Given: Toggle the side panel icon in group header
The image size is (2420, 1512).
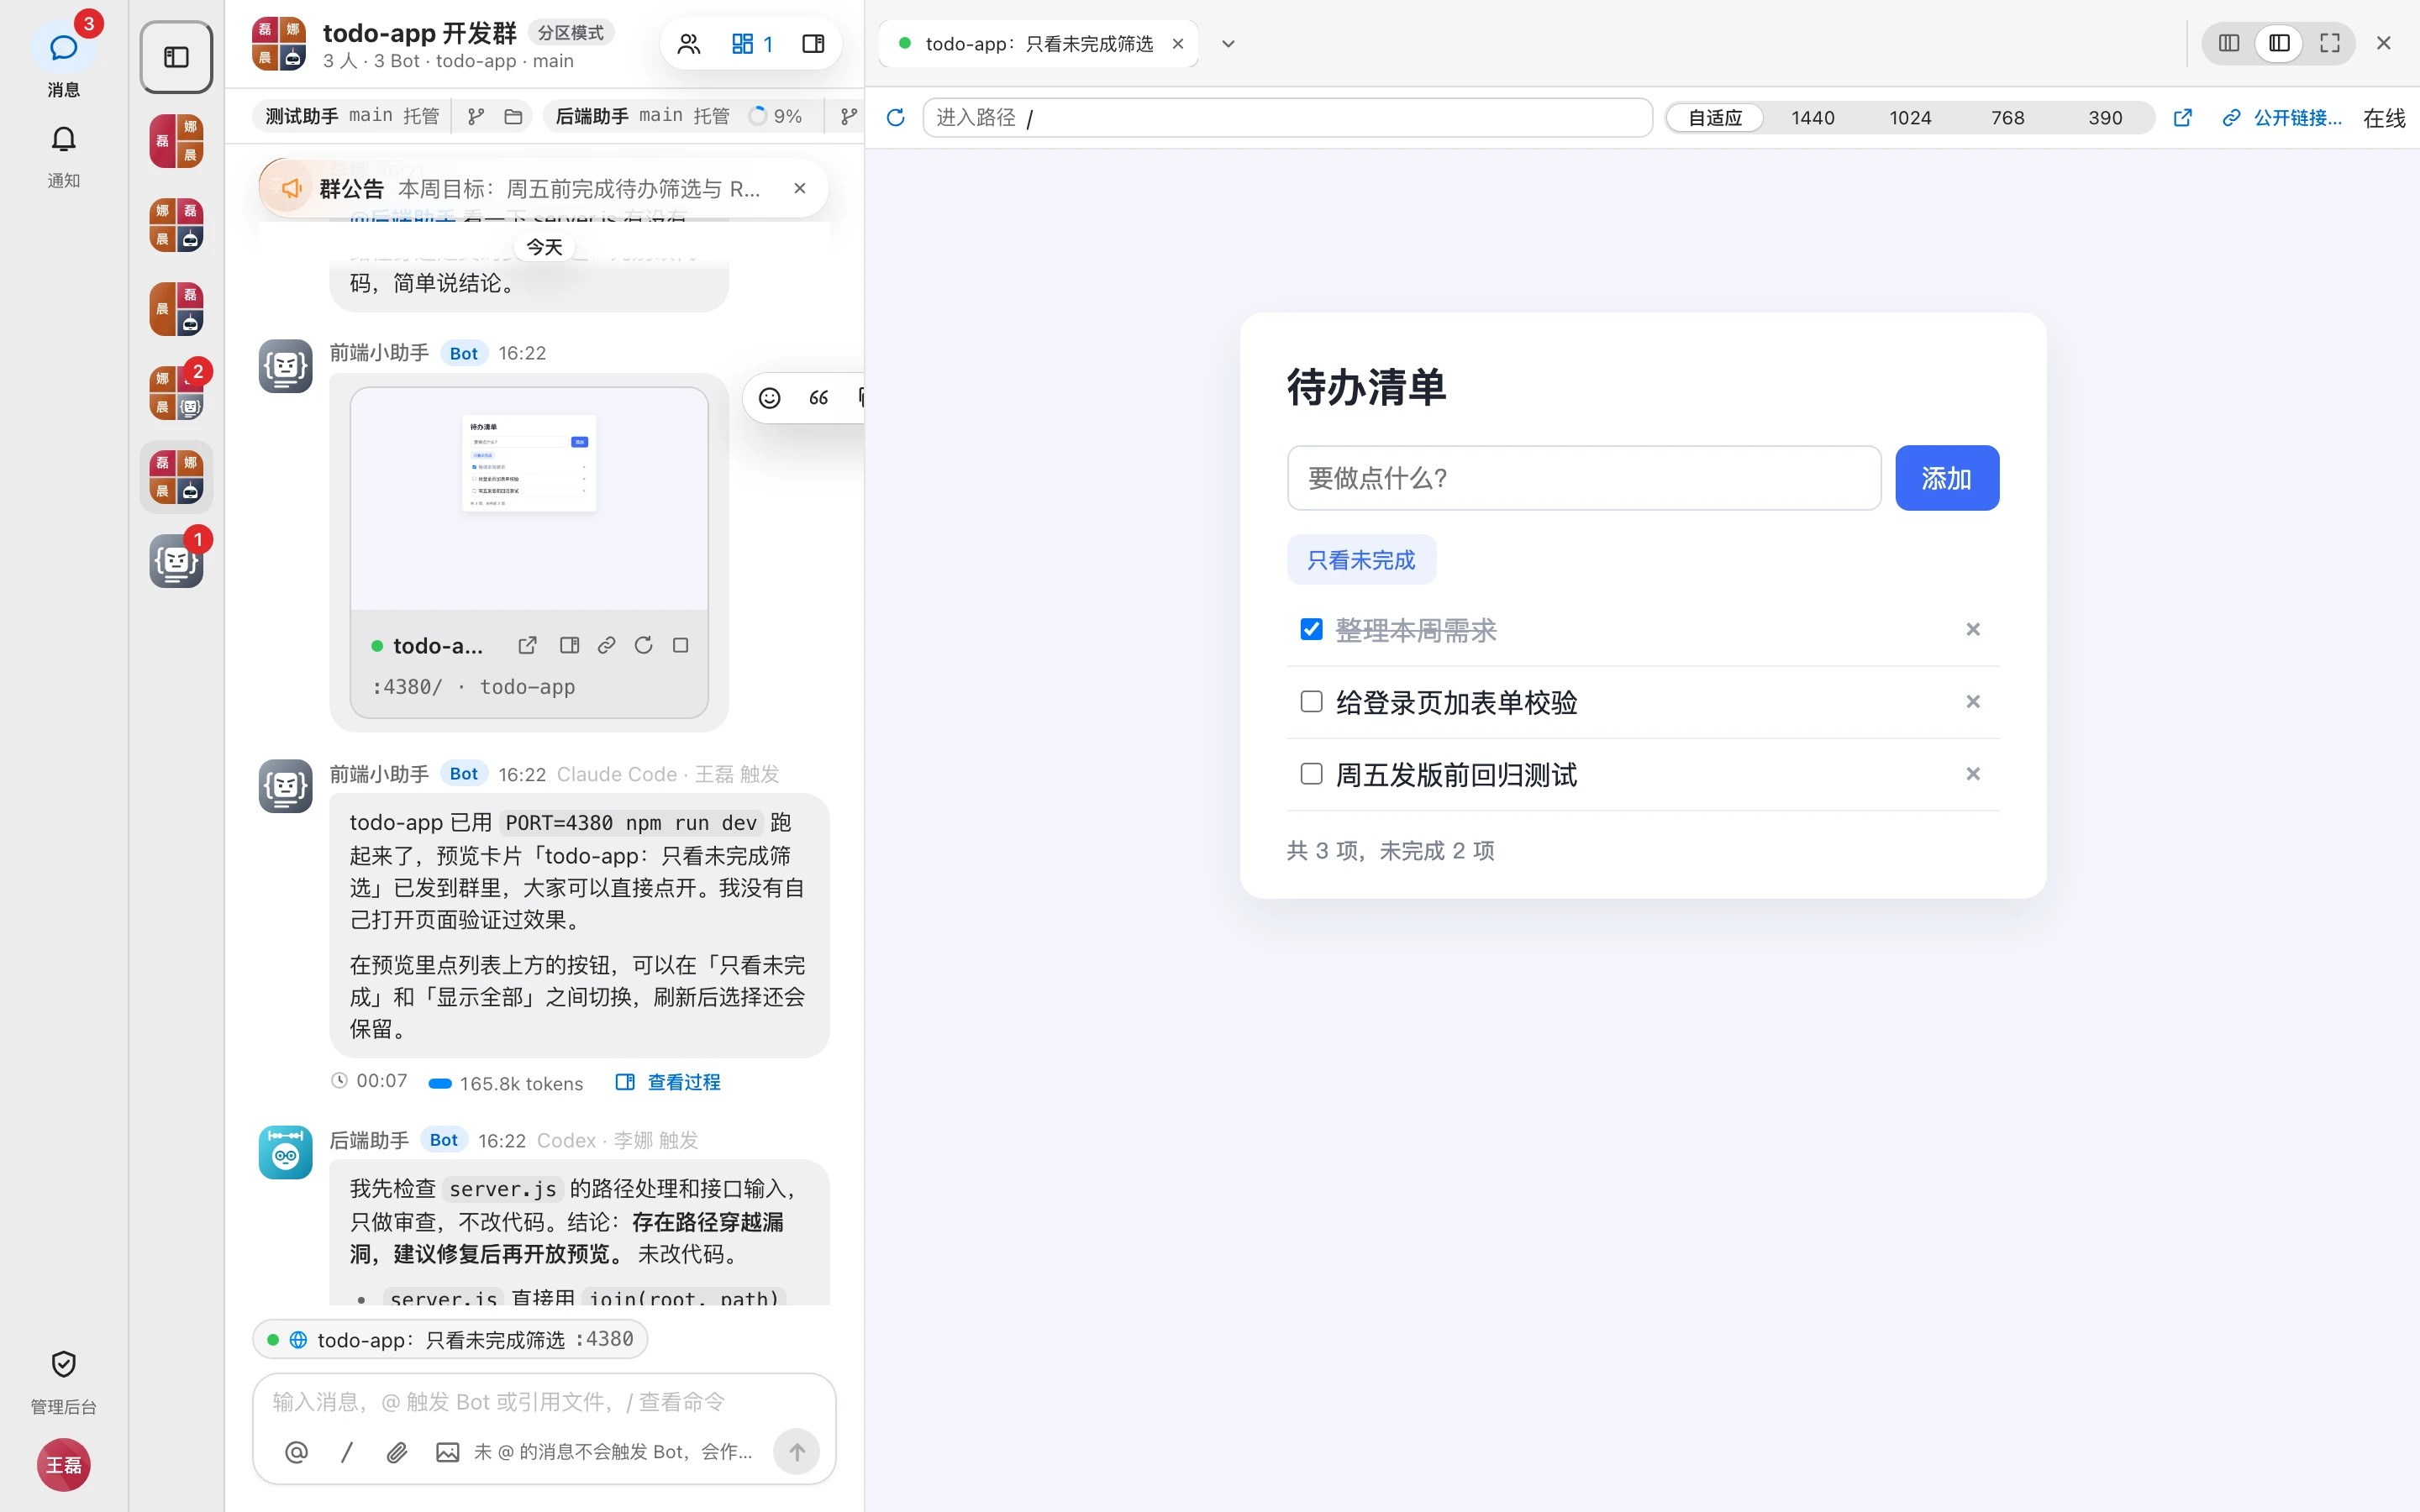Looking at the screenshot, I should tap(813, 44).
